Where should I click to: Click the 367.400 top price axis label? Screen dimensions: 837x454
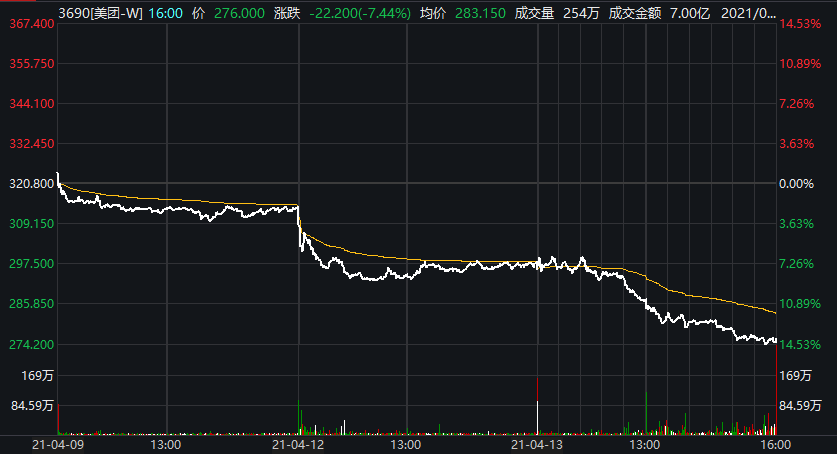point(32,23)
